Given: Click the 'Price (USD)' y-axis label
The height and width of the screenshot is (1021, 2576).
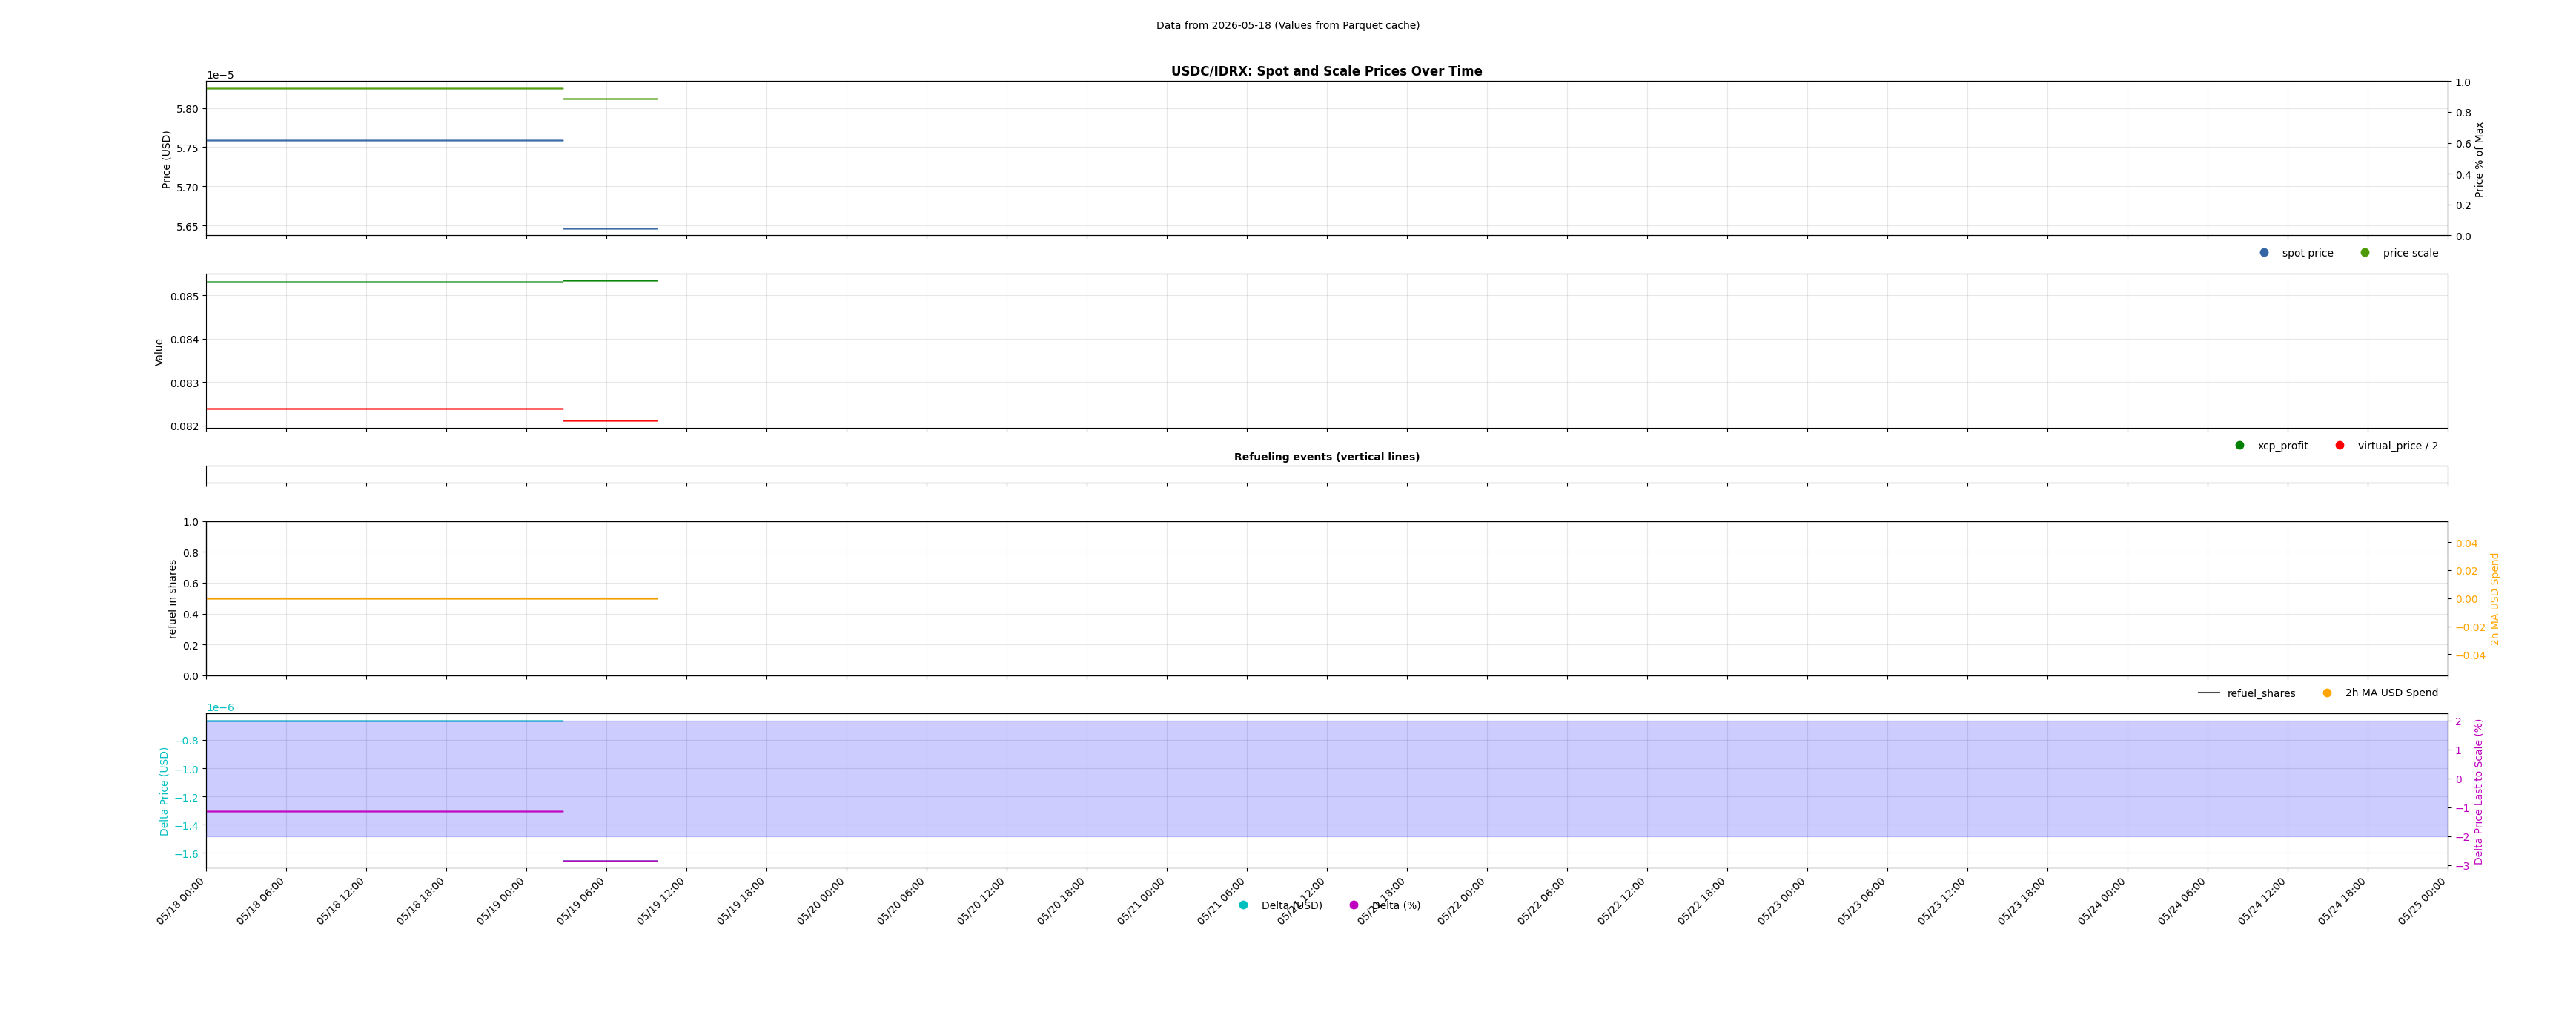Looking at the screenshot, I should [x=167, y=159].
